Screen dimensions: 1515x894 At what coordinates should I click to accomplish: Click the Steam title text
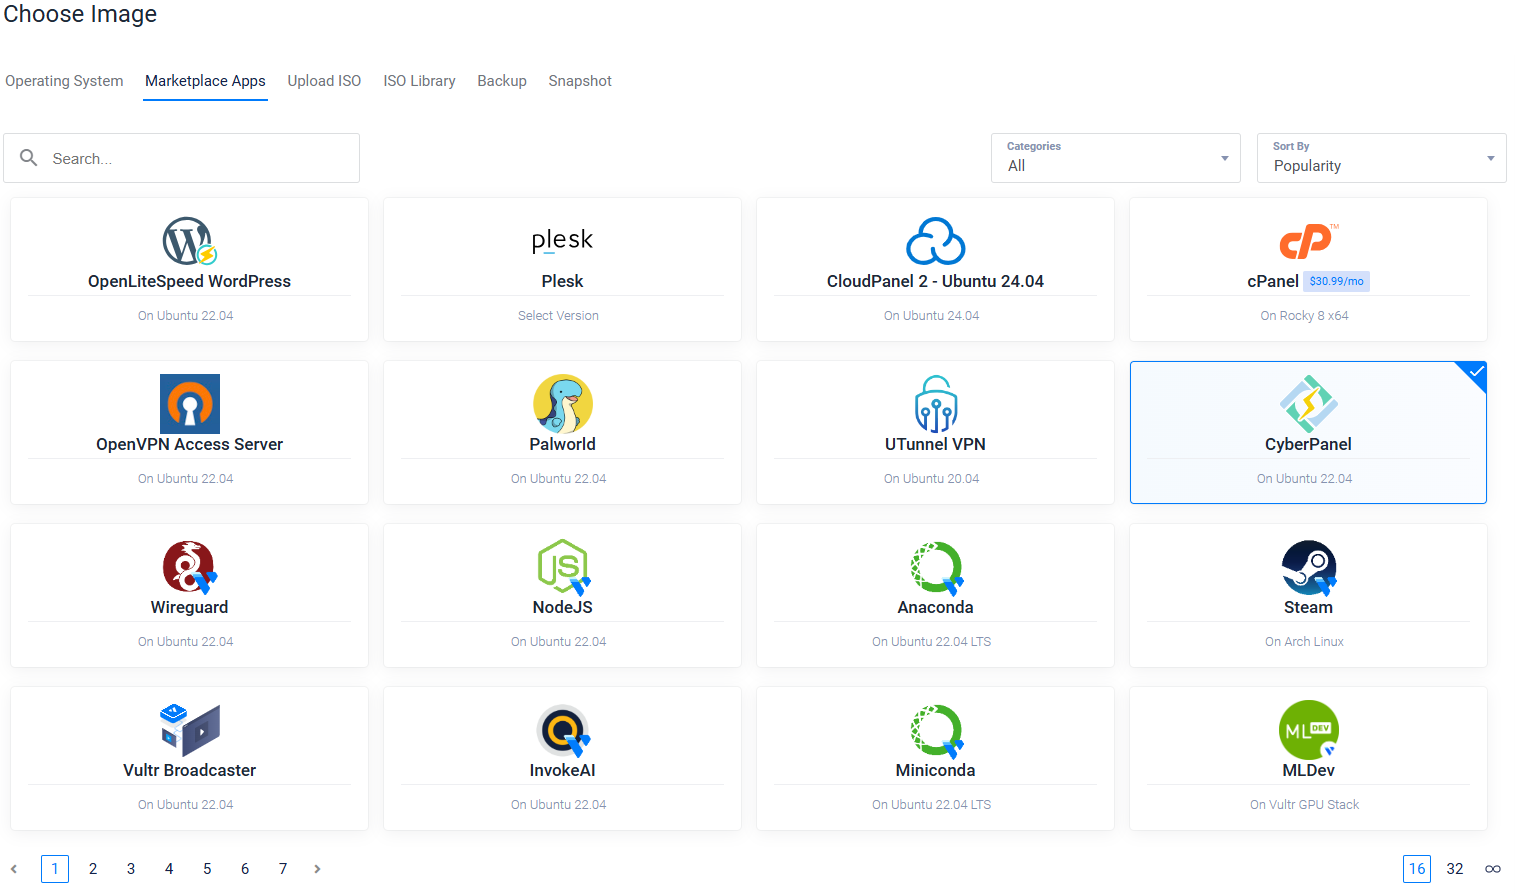(x=1308, y=608)
